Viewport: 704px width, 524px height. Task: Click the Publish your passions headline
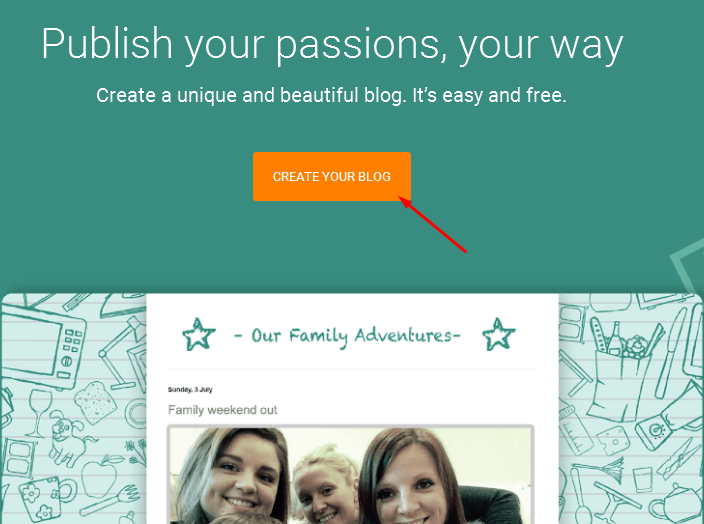[332, 44]
